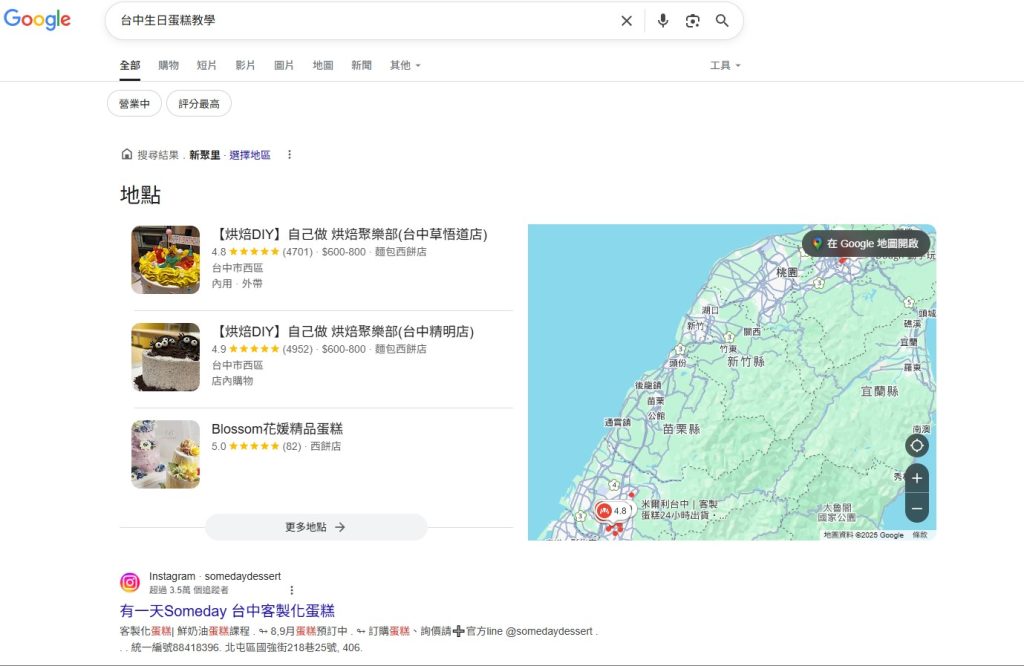1024x666 pixels.
Task: Click the (4952) review count
Action: tap(298, 349)
